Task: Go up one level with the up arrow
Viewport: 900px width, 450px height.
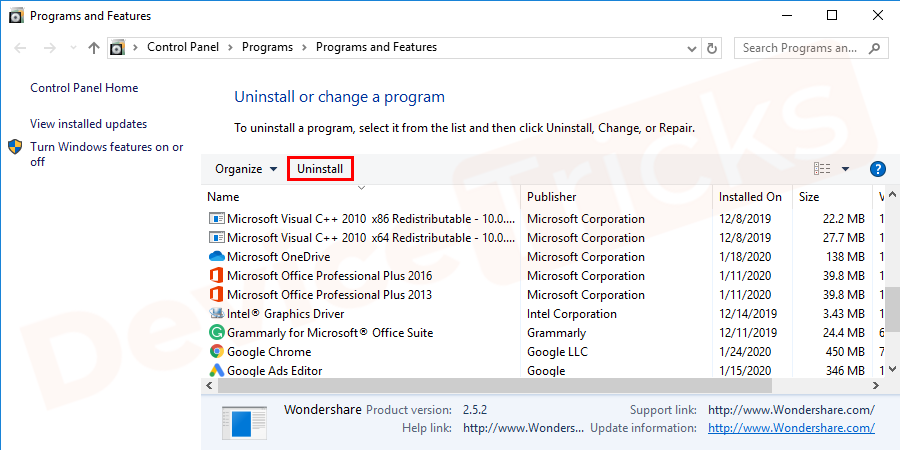Action: click(x=94, y=48)
